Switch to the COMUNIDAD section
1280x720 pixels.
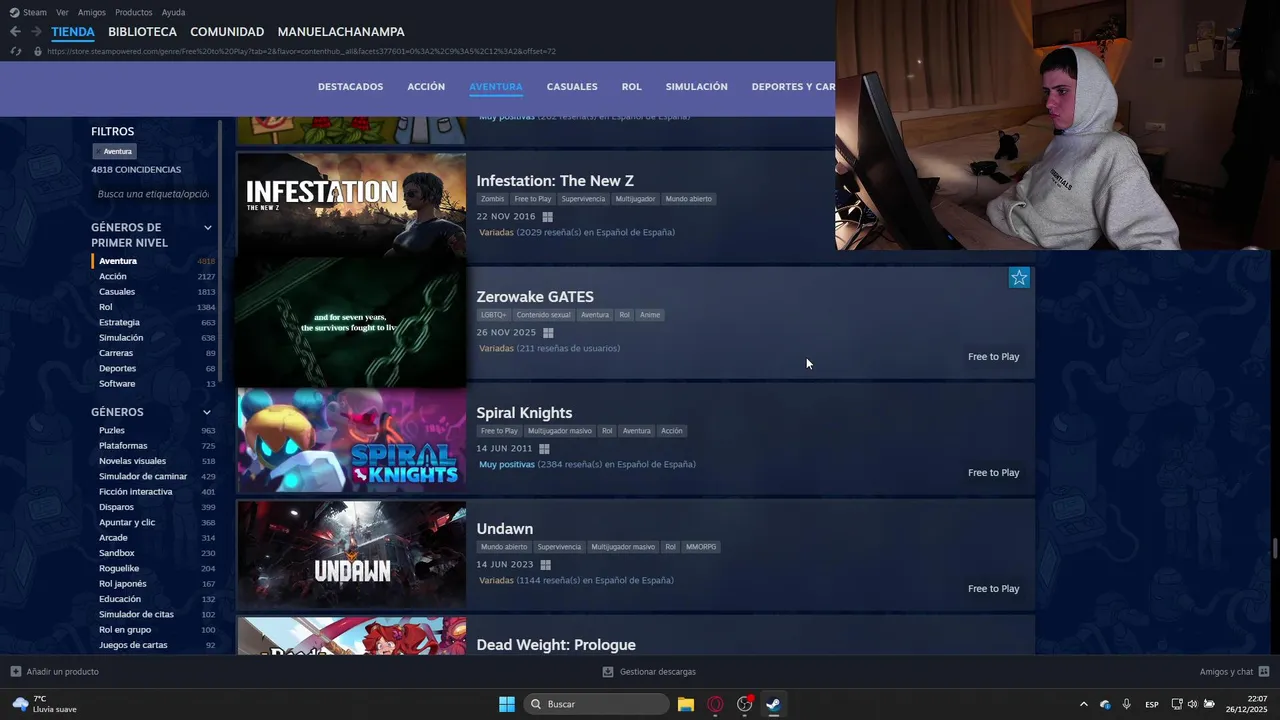pyautogui.click(x=227, y=32)
